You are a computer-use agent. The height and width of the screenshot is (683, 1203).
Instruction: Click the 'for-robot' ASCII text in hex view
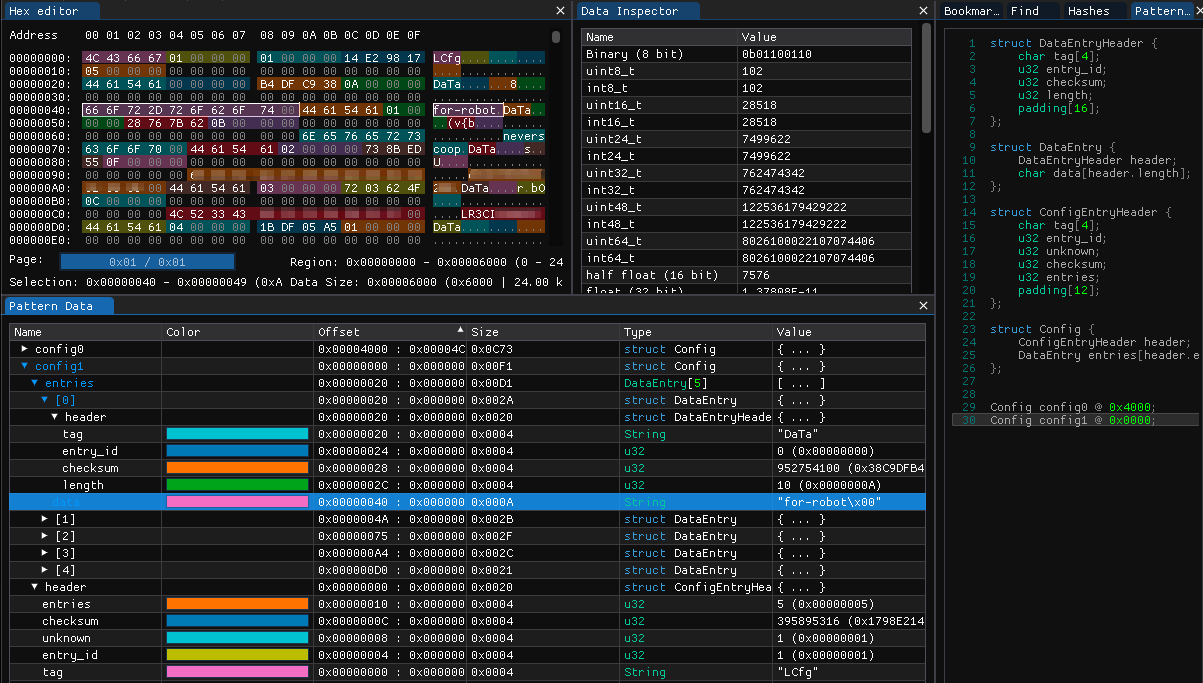click(464, 110)
